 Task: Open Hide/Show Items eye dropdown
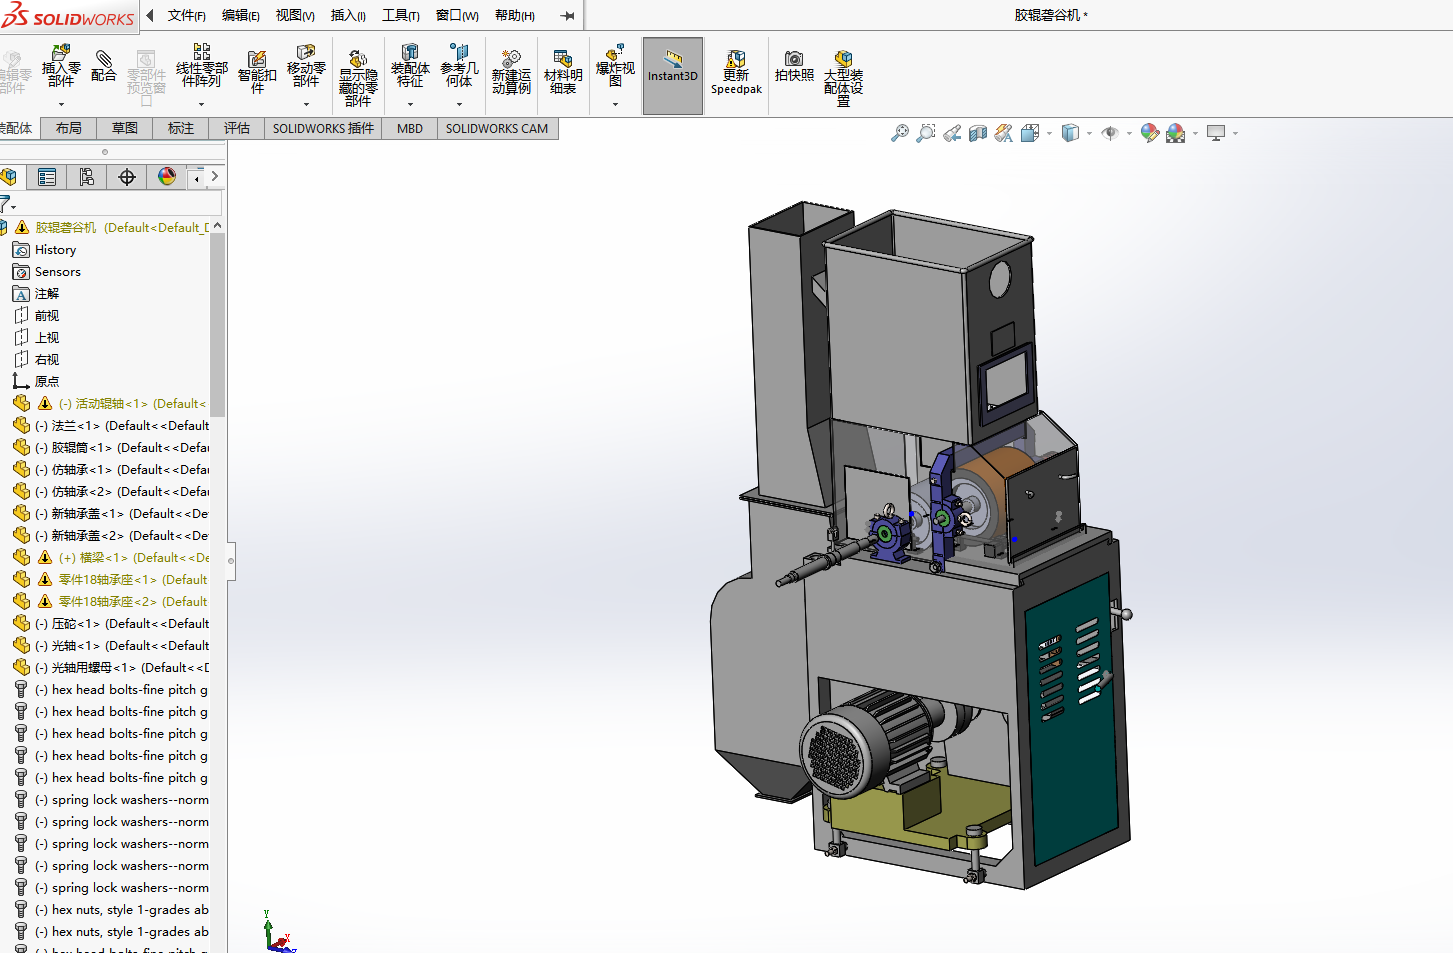pyautogui.click(x=1129, y=133)
